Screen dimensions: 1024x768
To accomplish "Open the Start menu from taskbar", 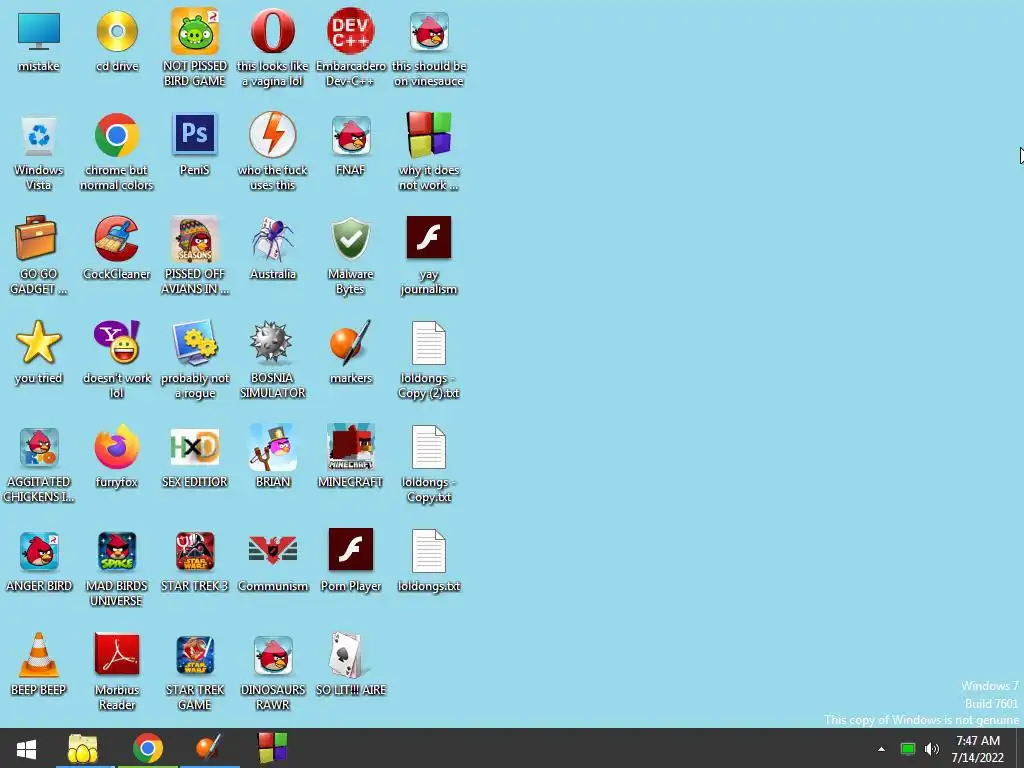I will click(26, 748).
